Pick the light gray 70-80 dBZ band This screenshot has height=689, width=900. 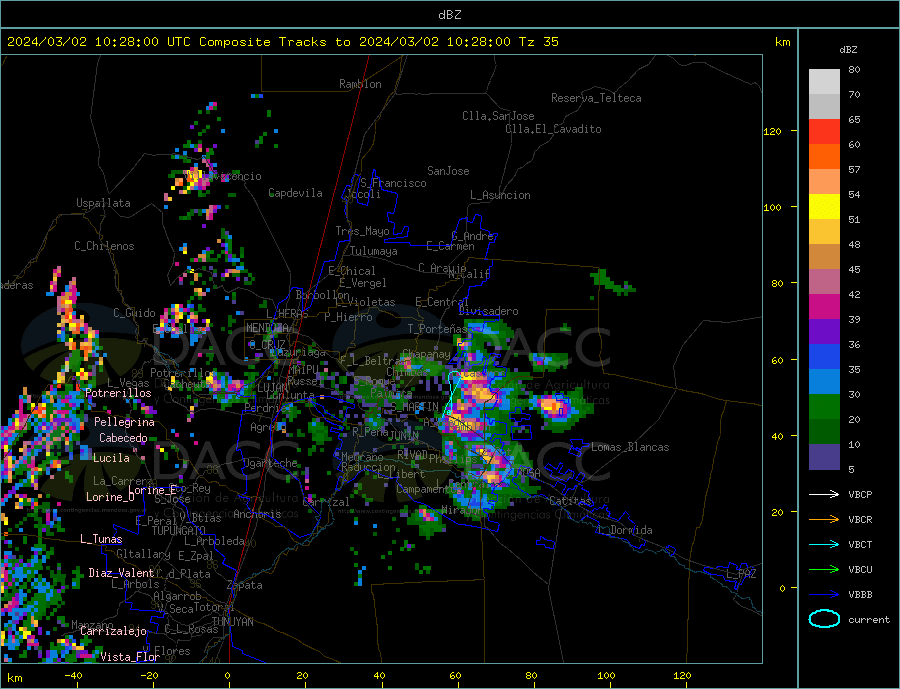pos(824,82)
